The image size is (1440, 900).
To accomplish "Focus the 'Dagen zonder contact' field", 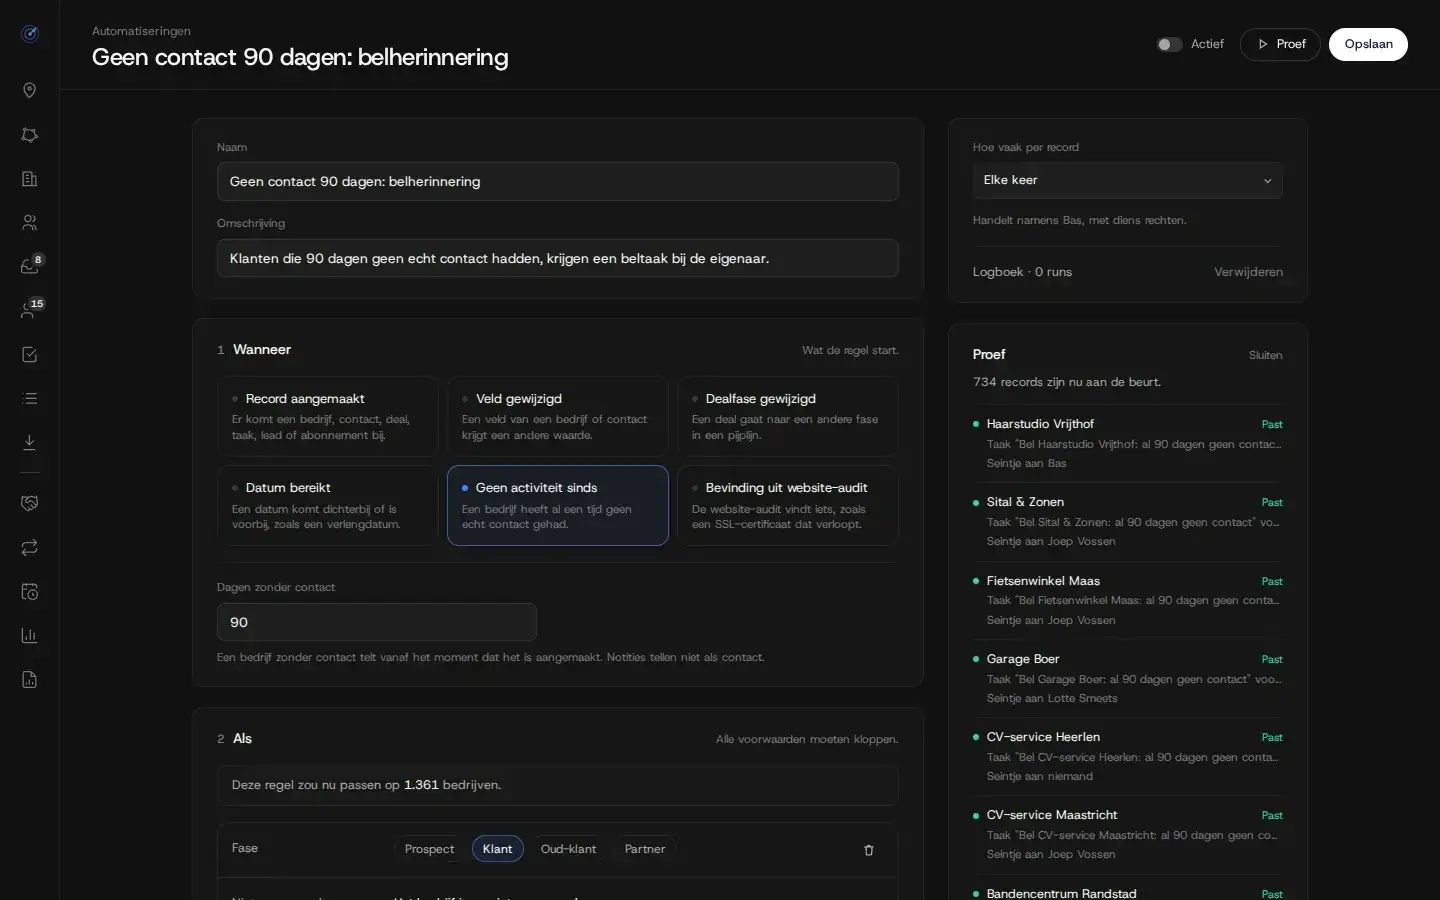I will (377, 622).
